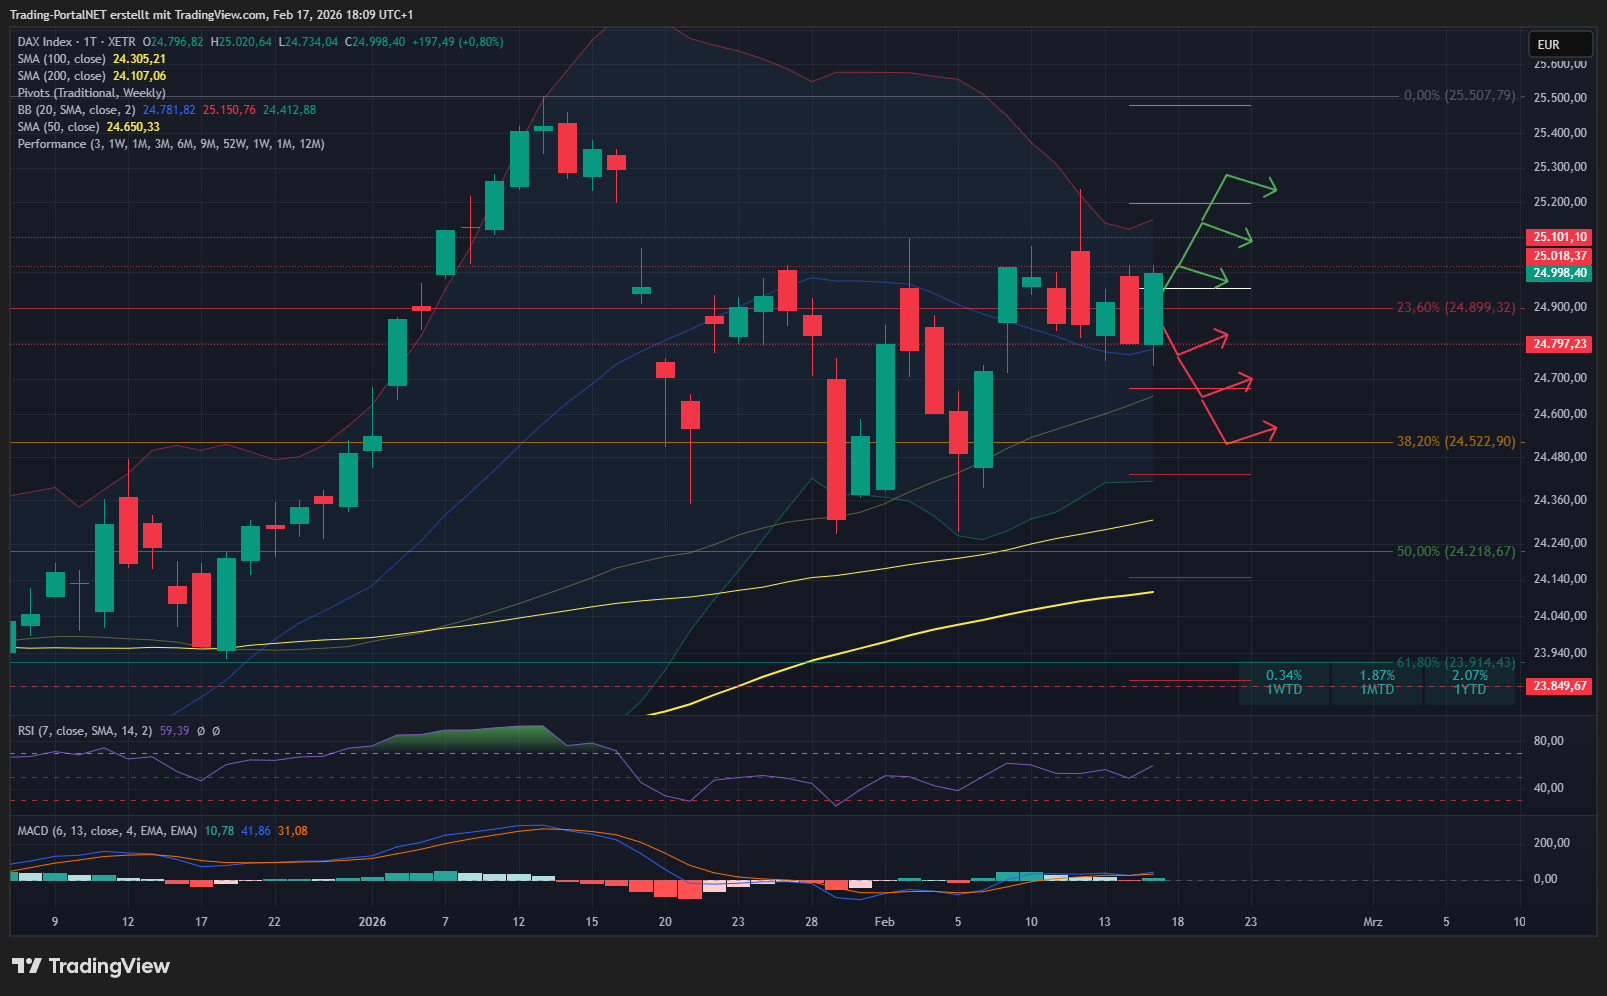Select the RSI indicator legend label

pyautogui.click(x=85, y=731)
